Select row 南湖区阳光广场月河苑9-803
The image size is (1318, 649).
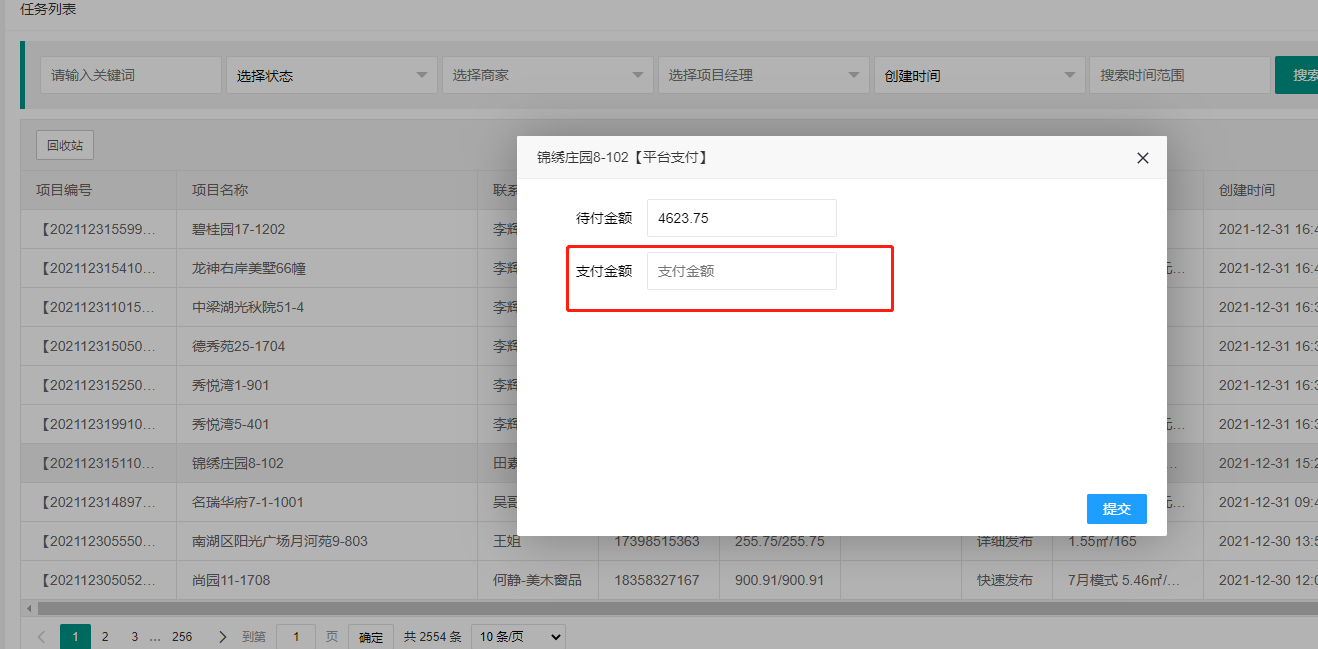pyautogui.click(x=280, y=541)
